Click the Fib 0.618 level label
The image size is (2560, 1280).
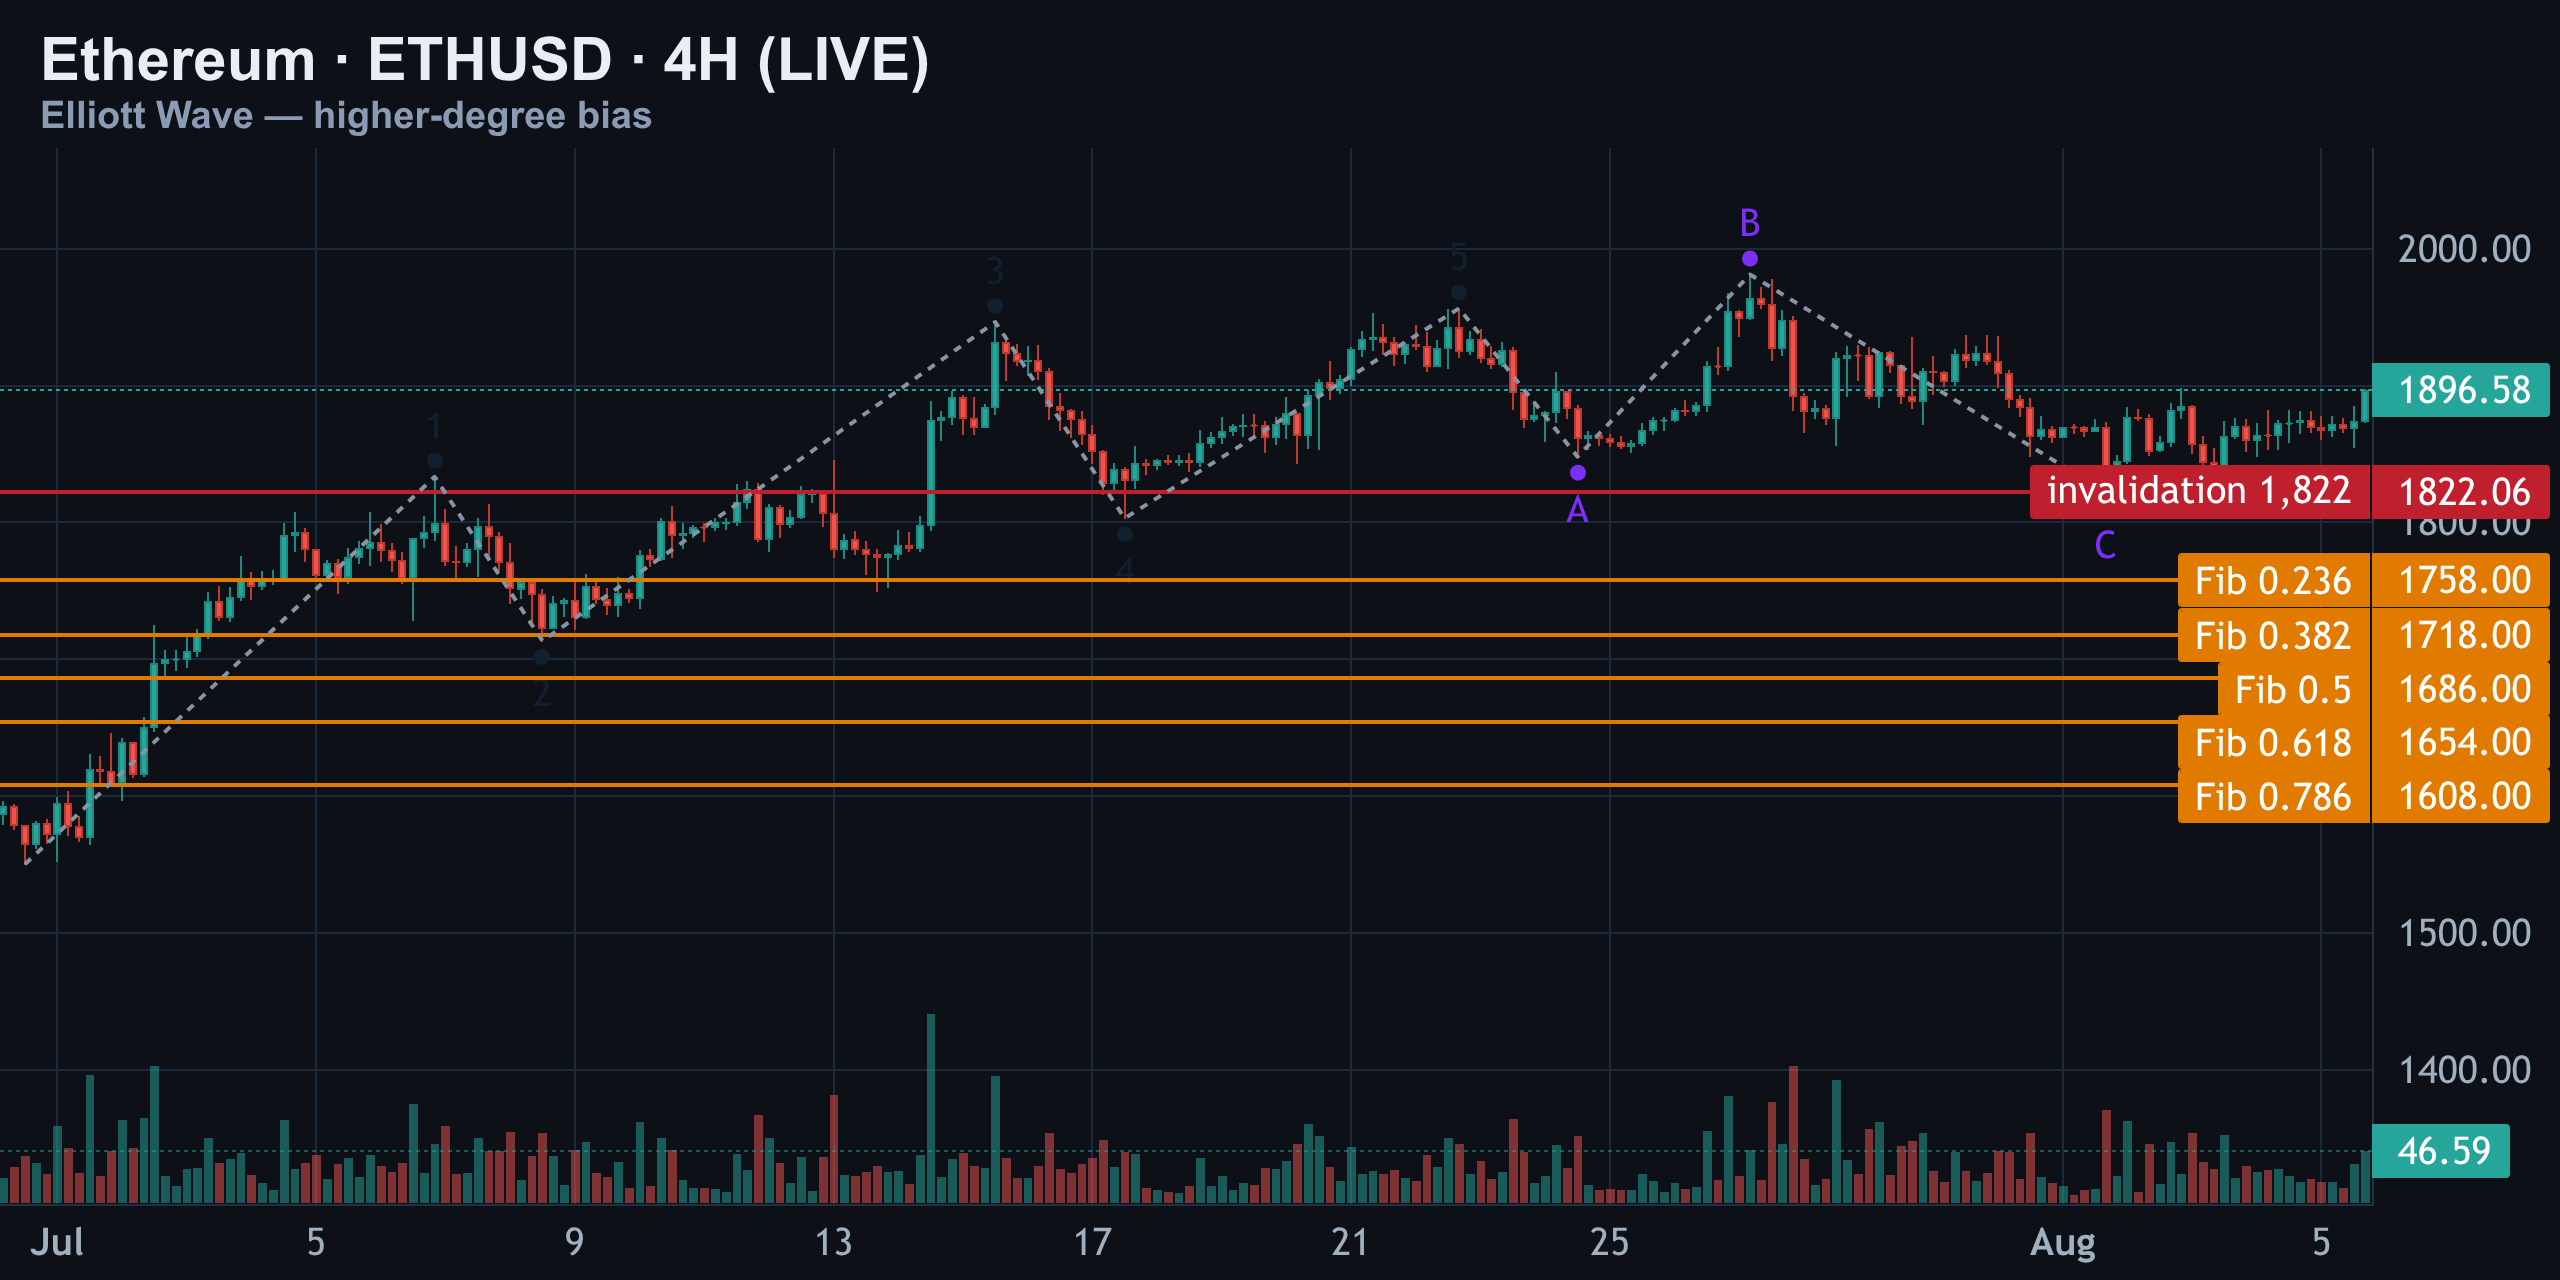pos(2273,743)
